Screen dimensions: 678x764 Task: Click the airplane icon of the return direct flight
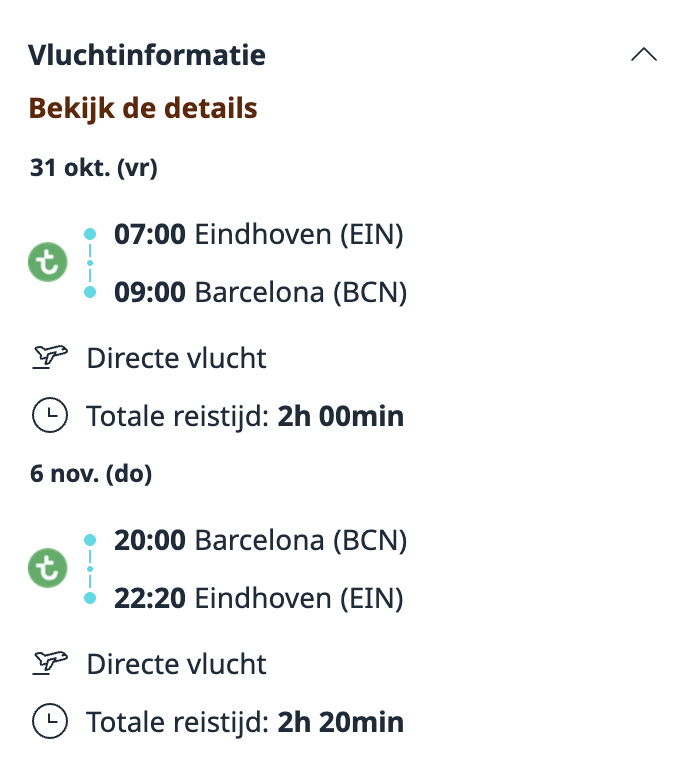pyautogui.click(x=49, y=663)
